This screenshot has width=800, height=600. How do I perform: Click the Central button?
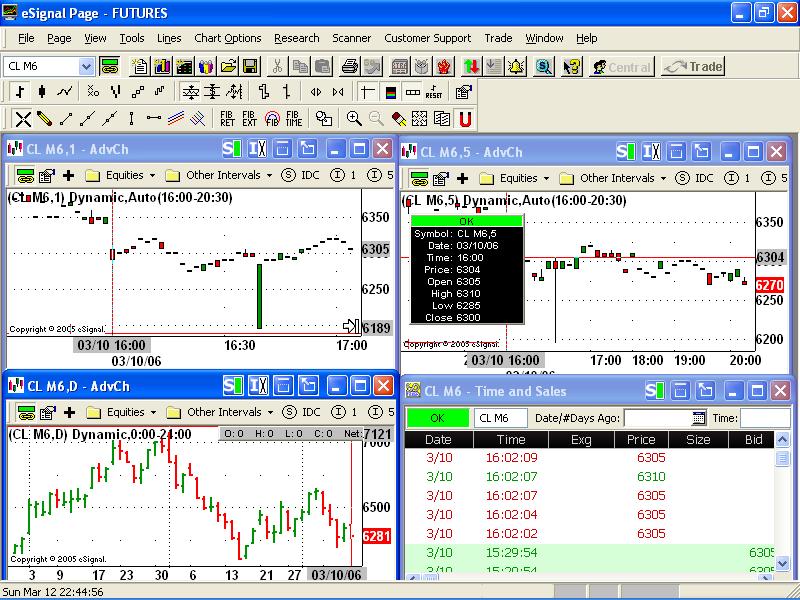click(x=621, y=67)
